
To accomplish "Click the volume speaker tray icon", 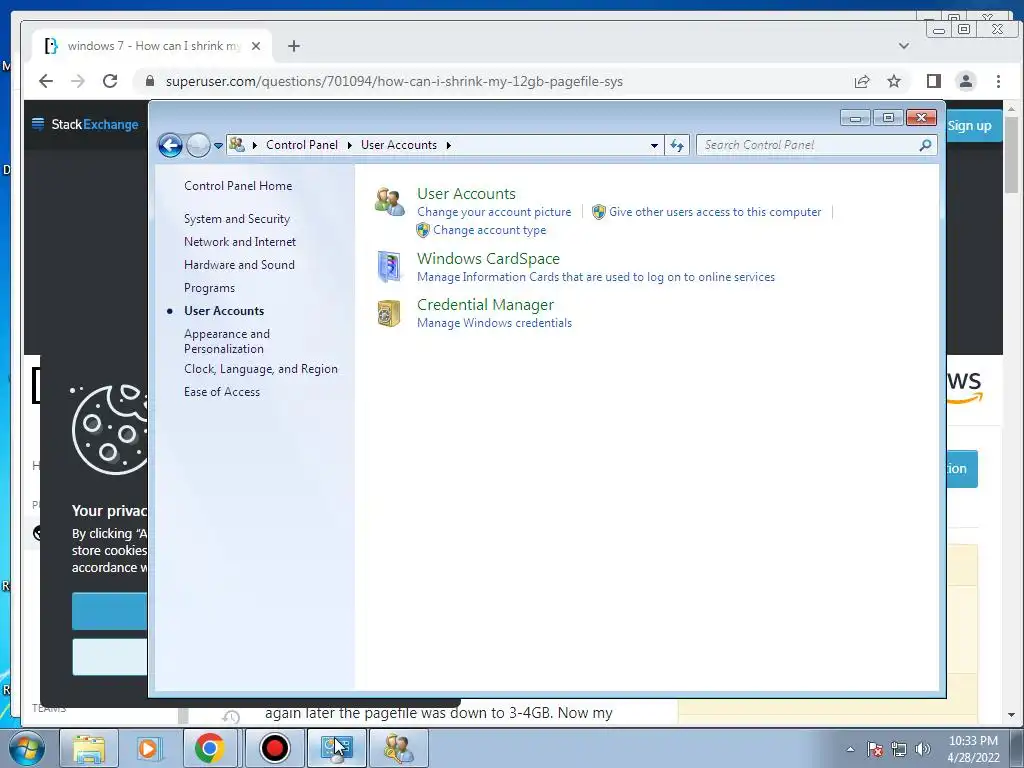I will 922,749.
